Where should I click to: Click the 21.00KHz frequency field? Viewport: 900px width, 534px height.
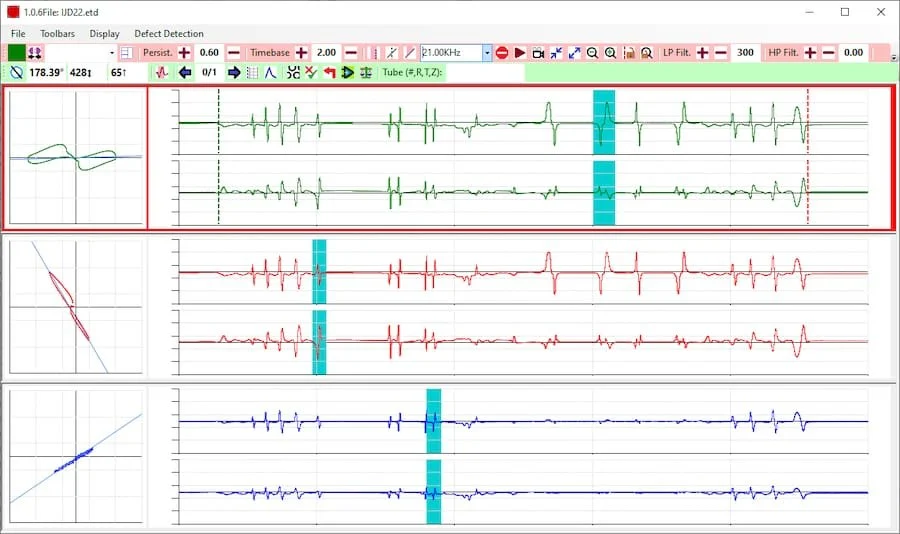[x=451, y=53]
